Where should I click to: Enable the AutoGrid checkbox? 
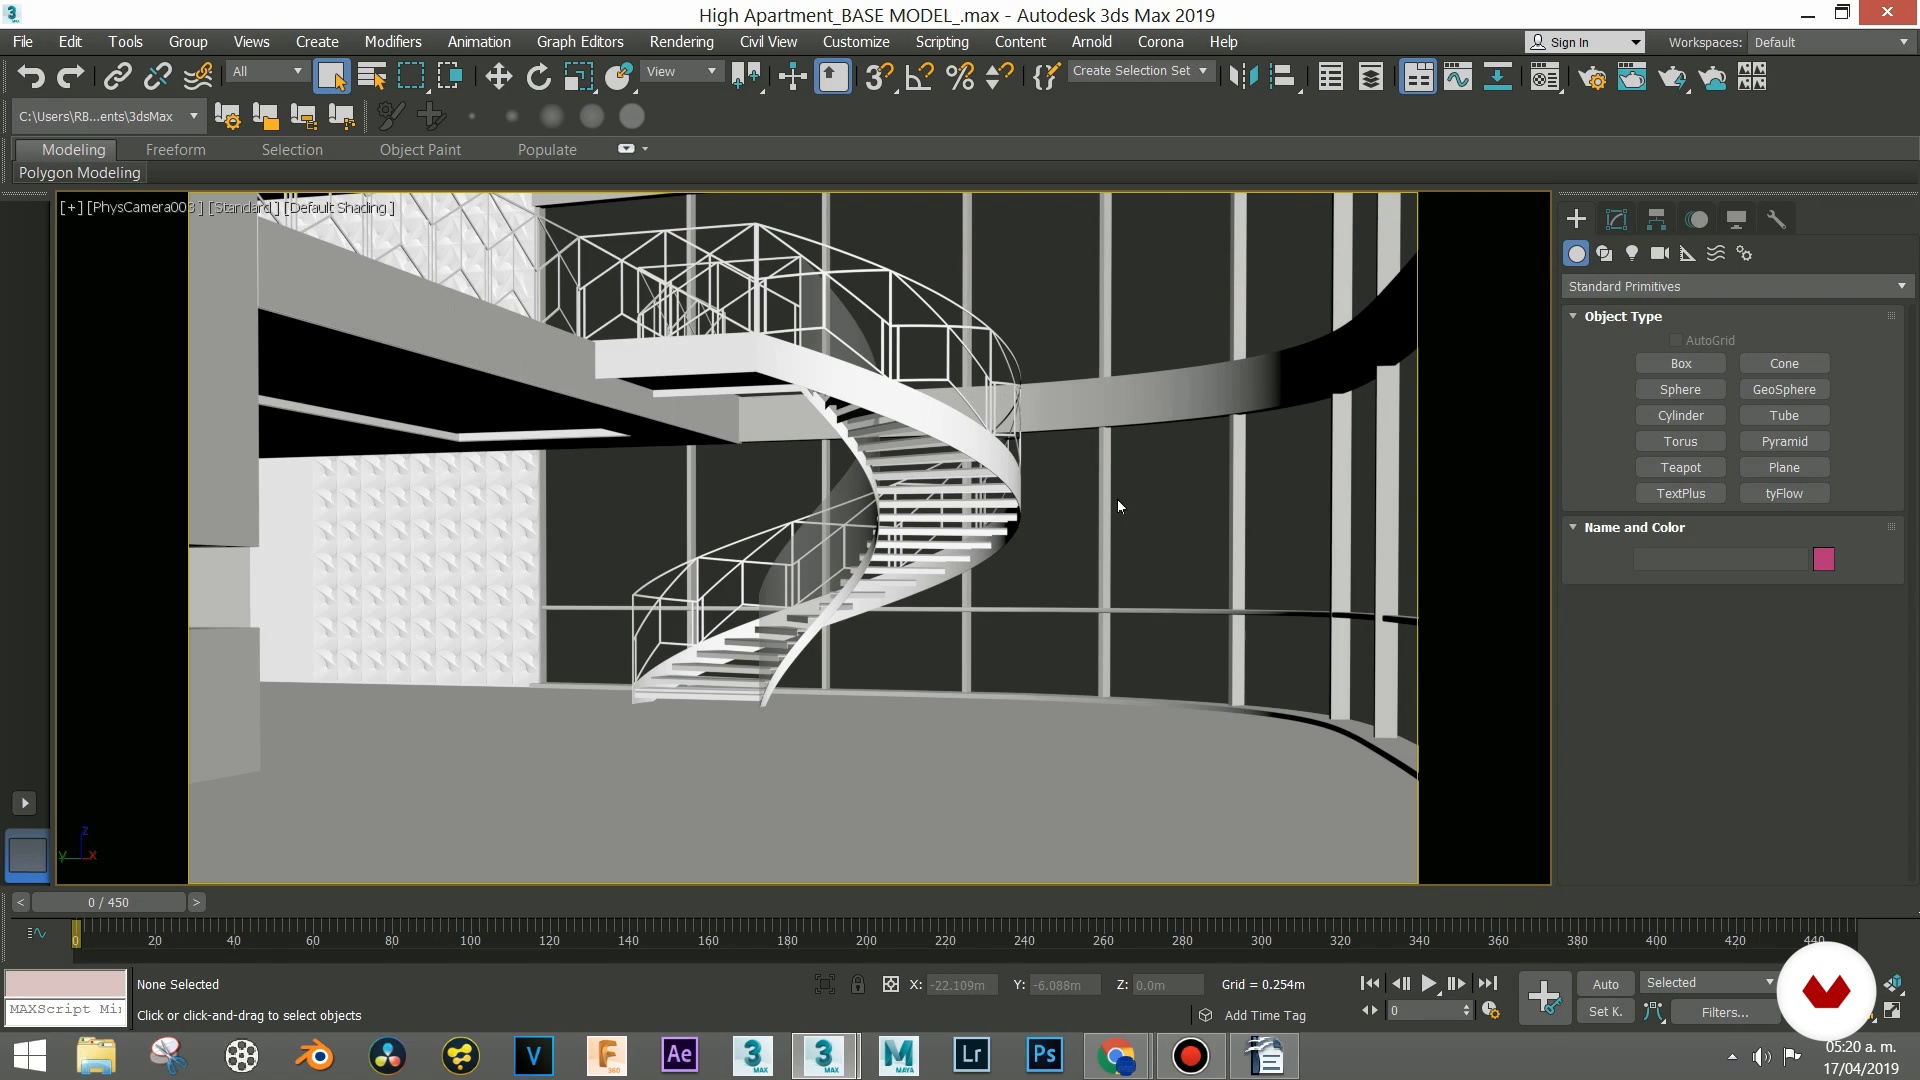point(1676,340)
